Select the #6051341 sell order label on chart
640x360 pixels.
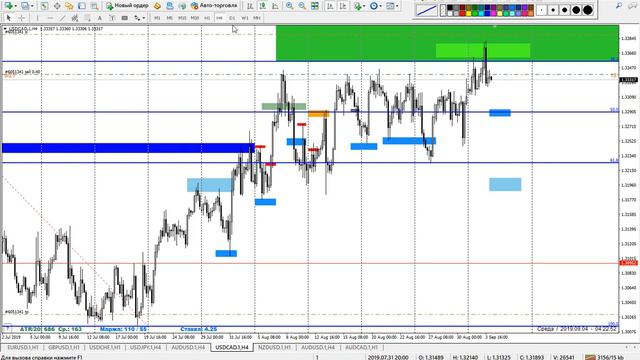(22, 72)
